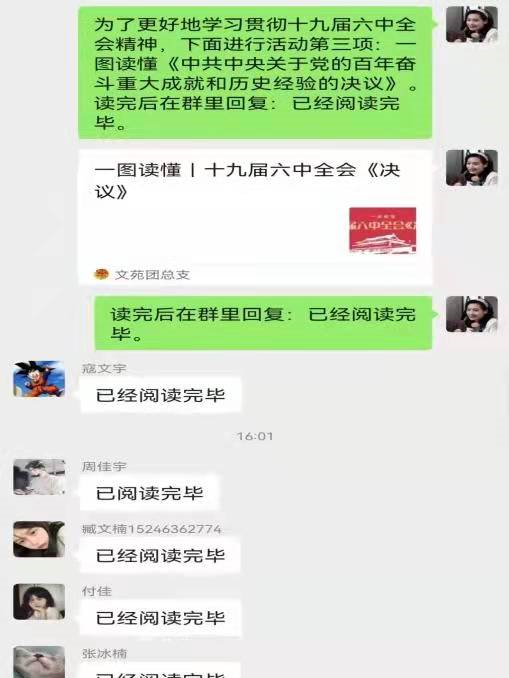509x678 pixels.
Task: Tap the sender avatar beside the short green reminder
Action: [x=472, y=314]
